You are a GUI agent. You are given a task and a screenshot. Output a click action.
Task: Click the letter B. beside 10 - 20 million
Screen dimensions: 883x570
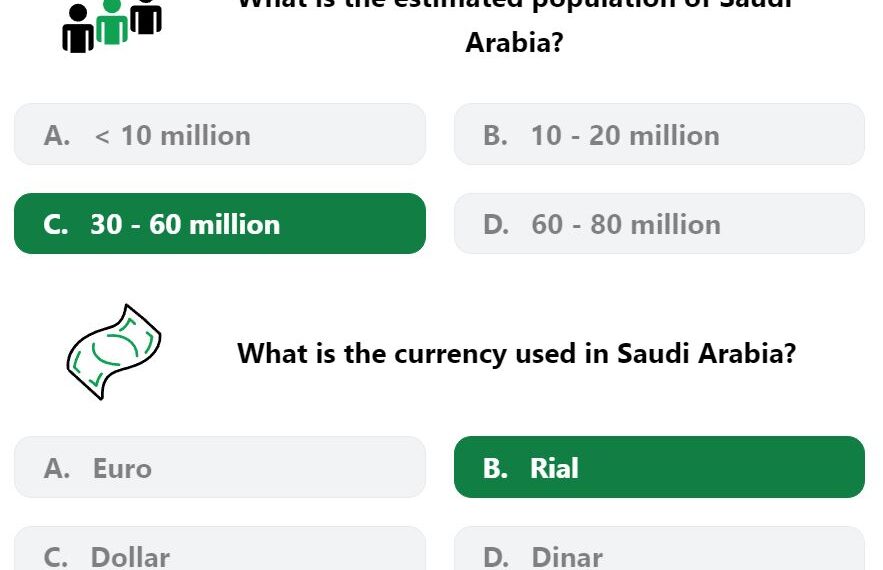tap(496, 135)
